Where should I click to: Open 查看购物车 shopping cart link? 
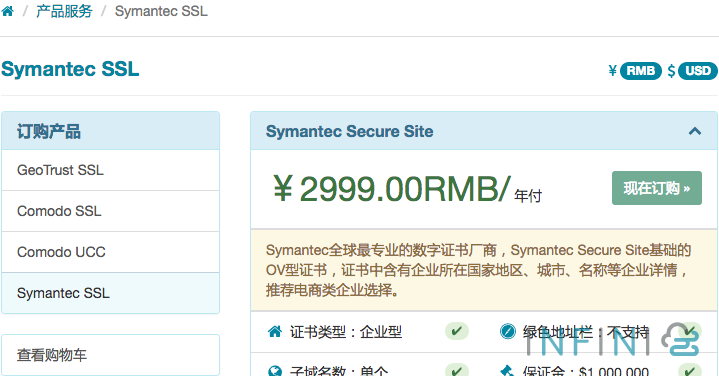point(111,355)
